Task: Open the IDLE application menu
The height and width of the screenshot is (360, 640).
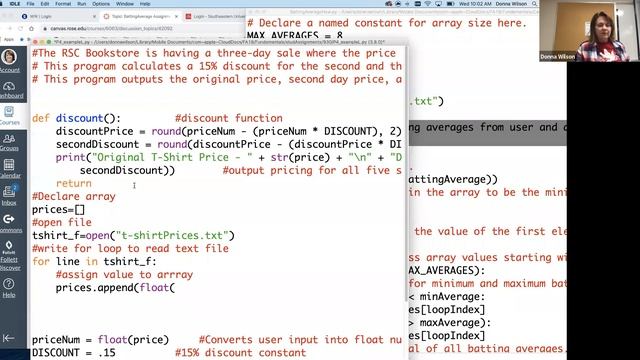Action: pyautogui.click(x=15, y=4)
